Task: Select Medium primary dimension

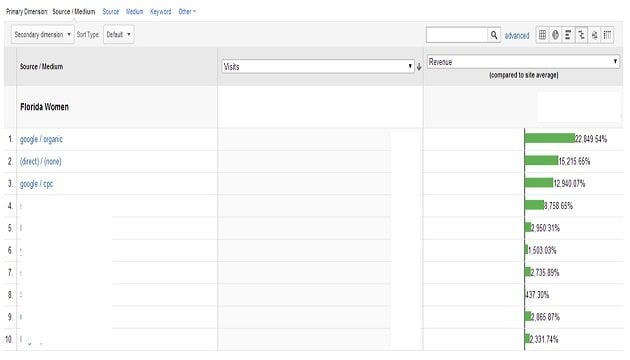Action: (x=134, y=12)
